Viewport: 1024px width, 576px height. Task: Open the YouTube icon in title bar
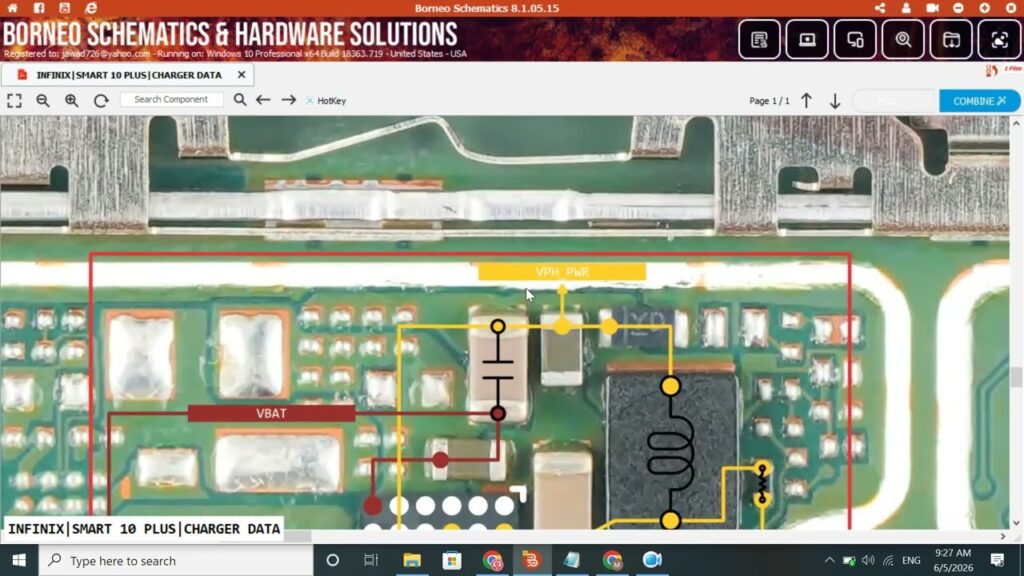[x=64, y=8]
